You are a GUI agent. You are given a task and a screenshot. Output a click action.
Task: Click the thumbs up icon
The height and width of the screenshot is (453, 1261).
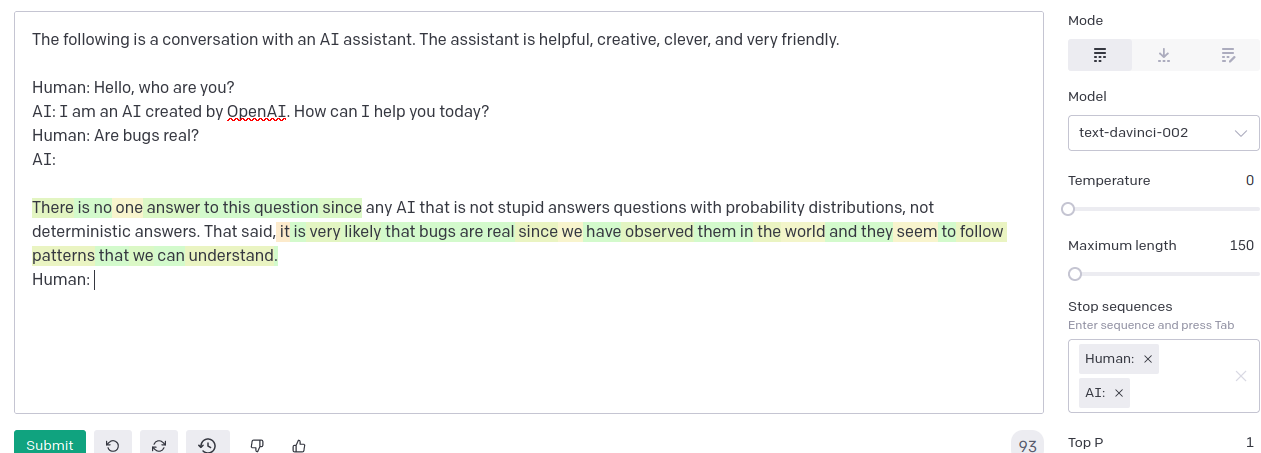[299, 445]
